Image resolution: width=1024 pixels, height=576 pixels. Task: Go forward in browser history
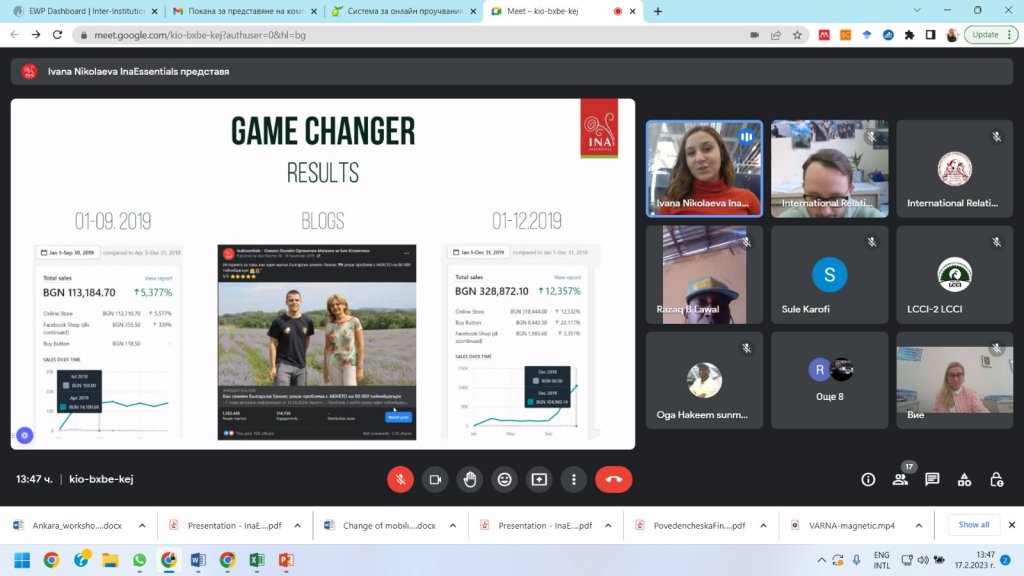click(36, 35)
